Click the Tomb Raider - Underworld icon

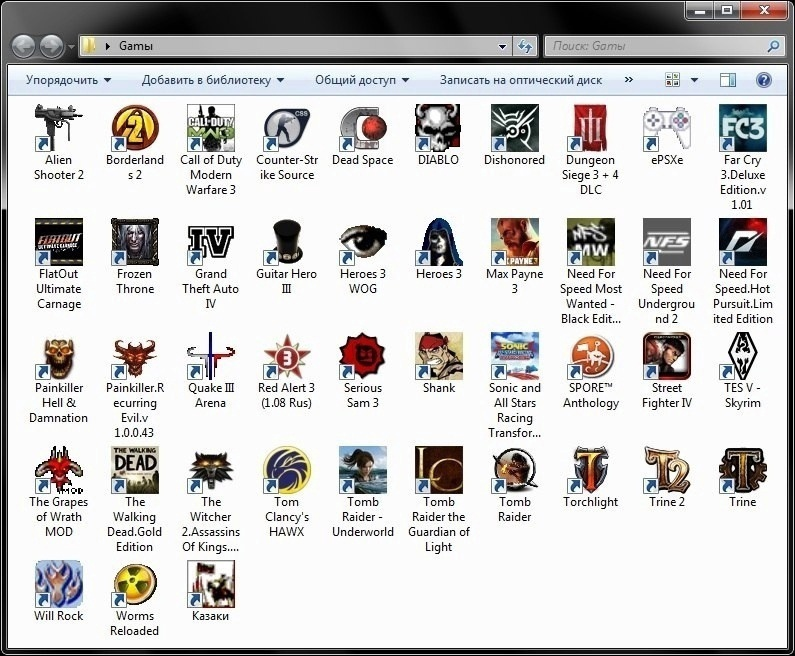pos(363,470)
